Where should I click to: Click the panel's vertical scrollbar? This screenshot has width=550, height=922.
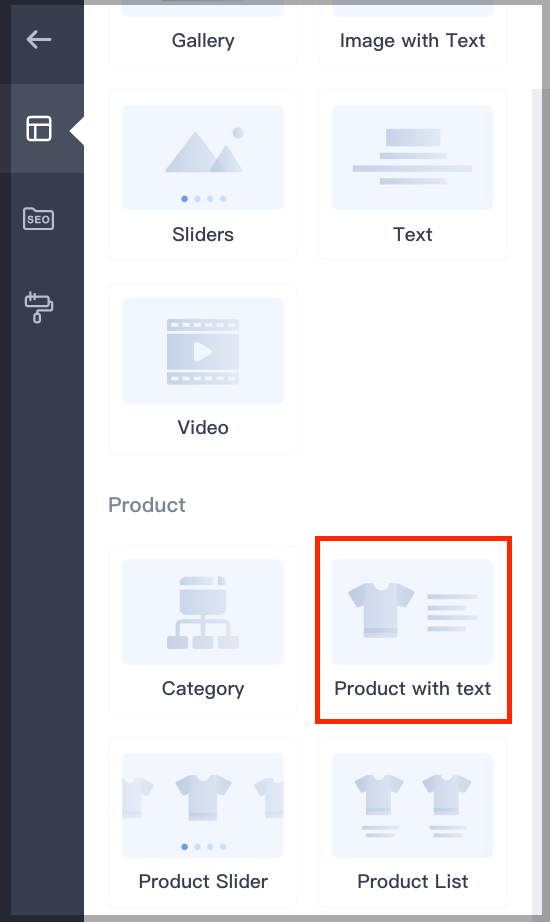pyautogui.click(x=536, y=500)
